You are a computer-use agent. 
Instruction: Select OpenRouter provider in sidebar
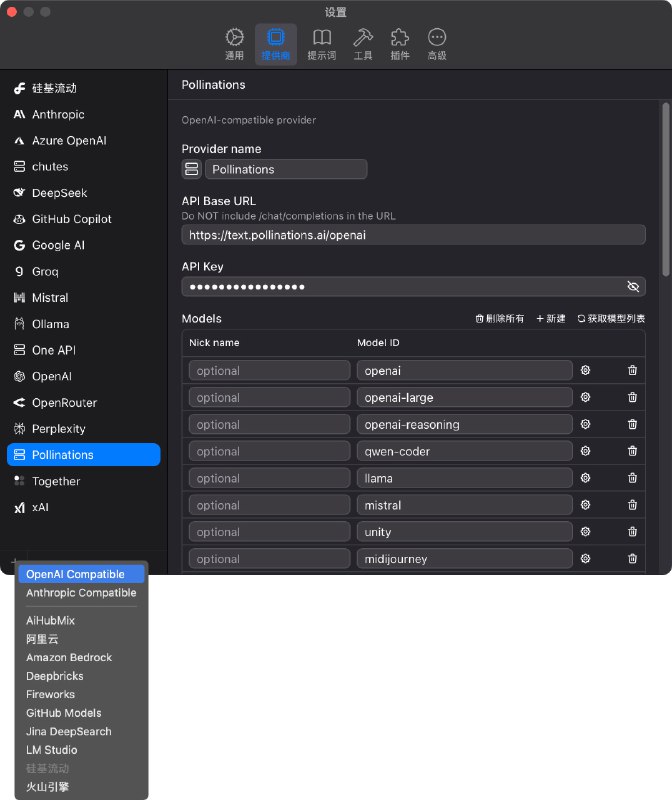(84, 403)
